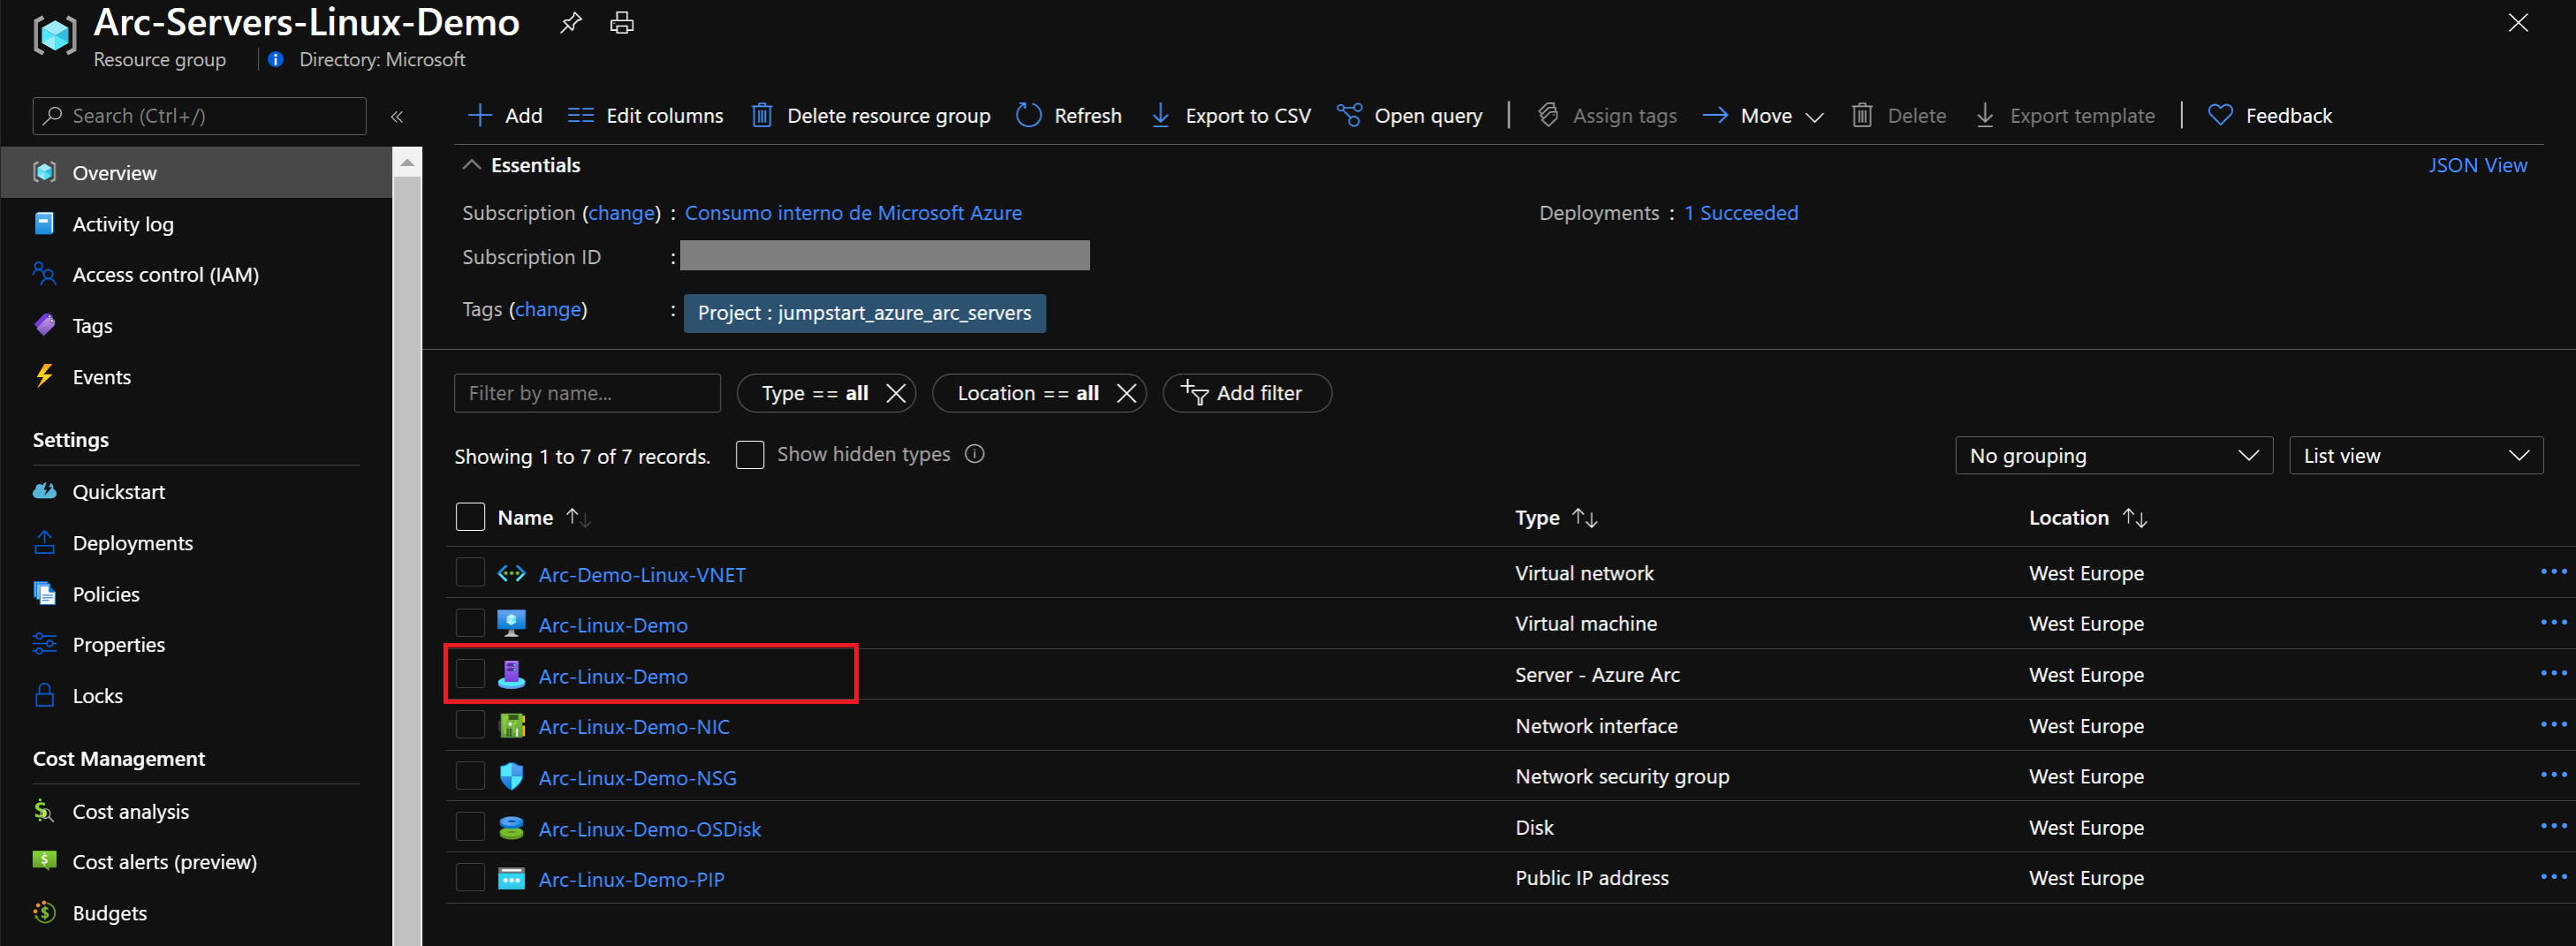
Task: Expand the Move dropdown menu
Action: (x=1763, y=115)
